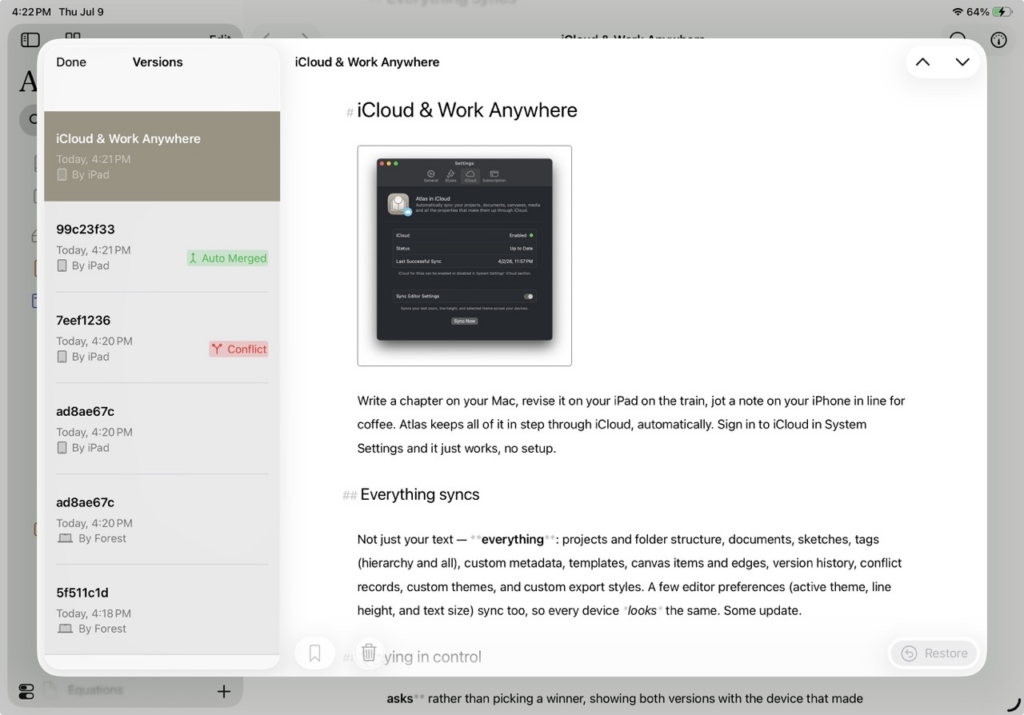The width and height of the screenshot is (1024, 715).
Task: Delete this version with the trash icon
Action: pos(368,652)
